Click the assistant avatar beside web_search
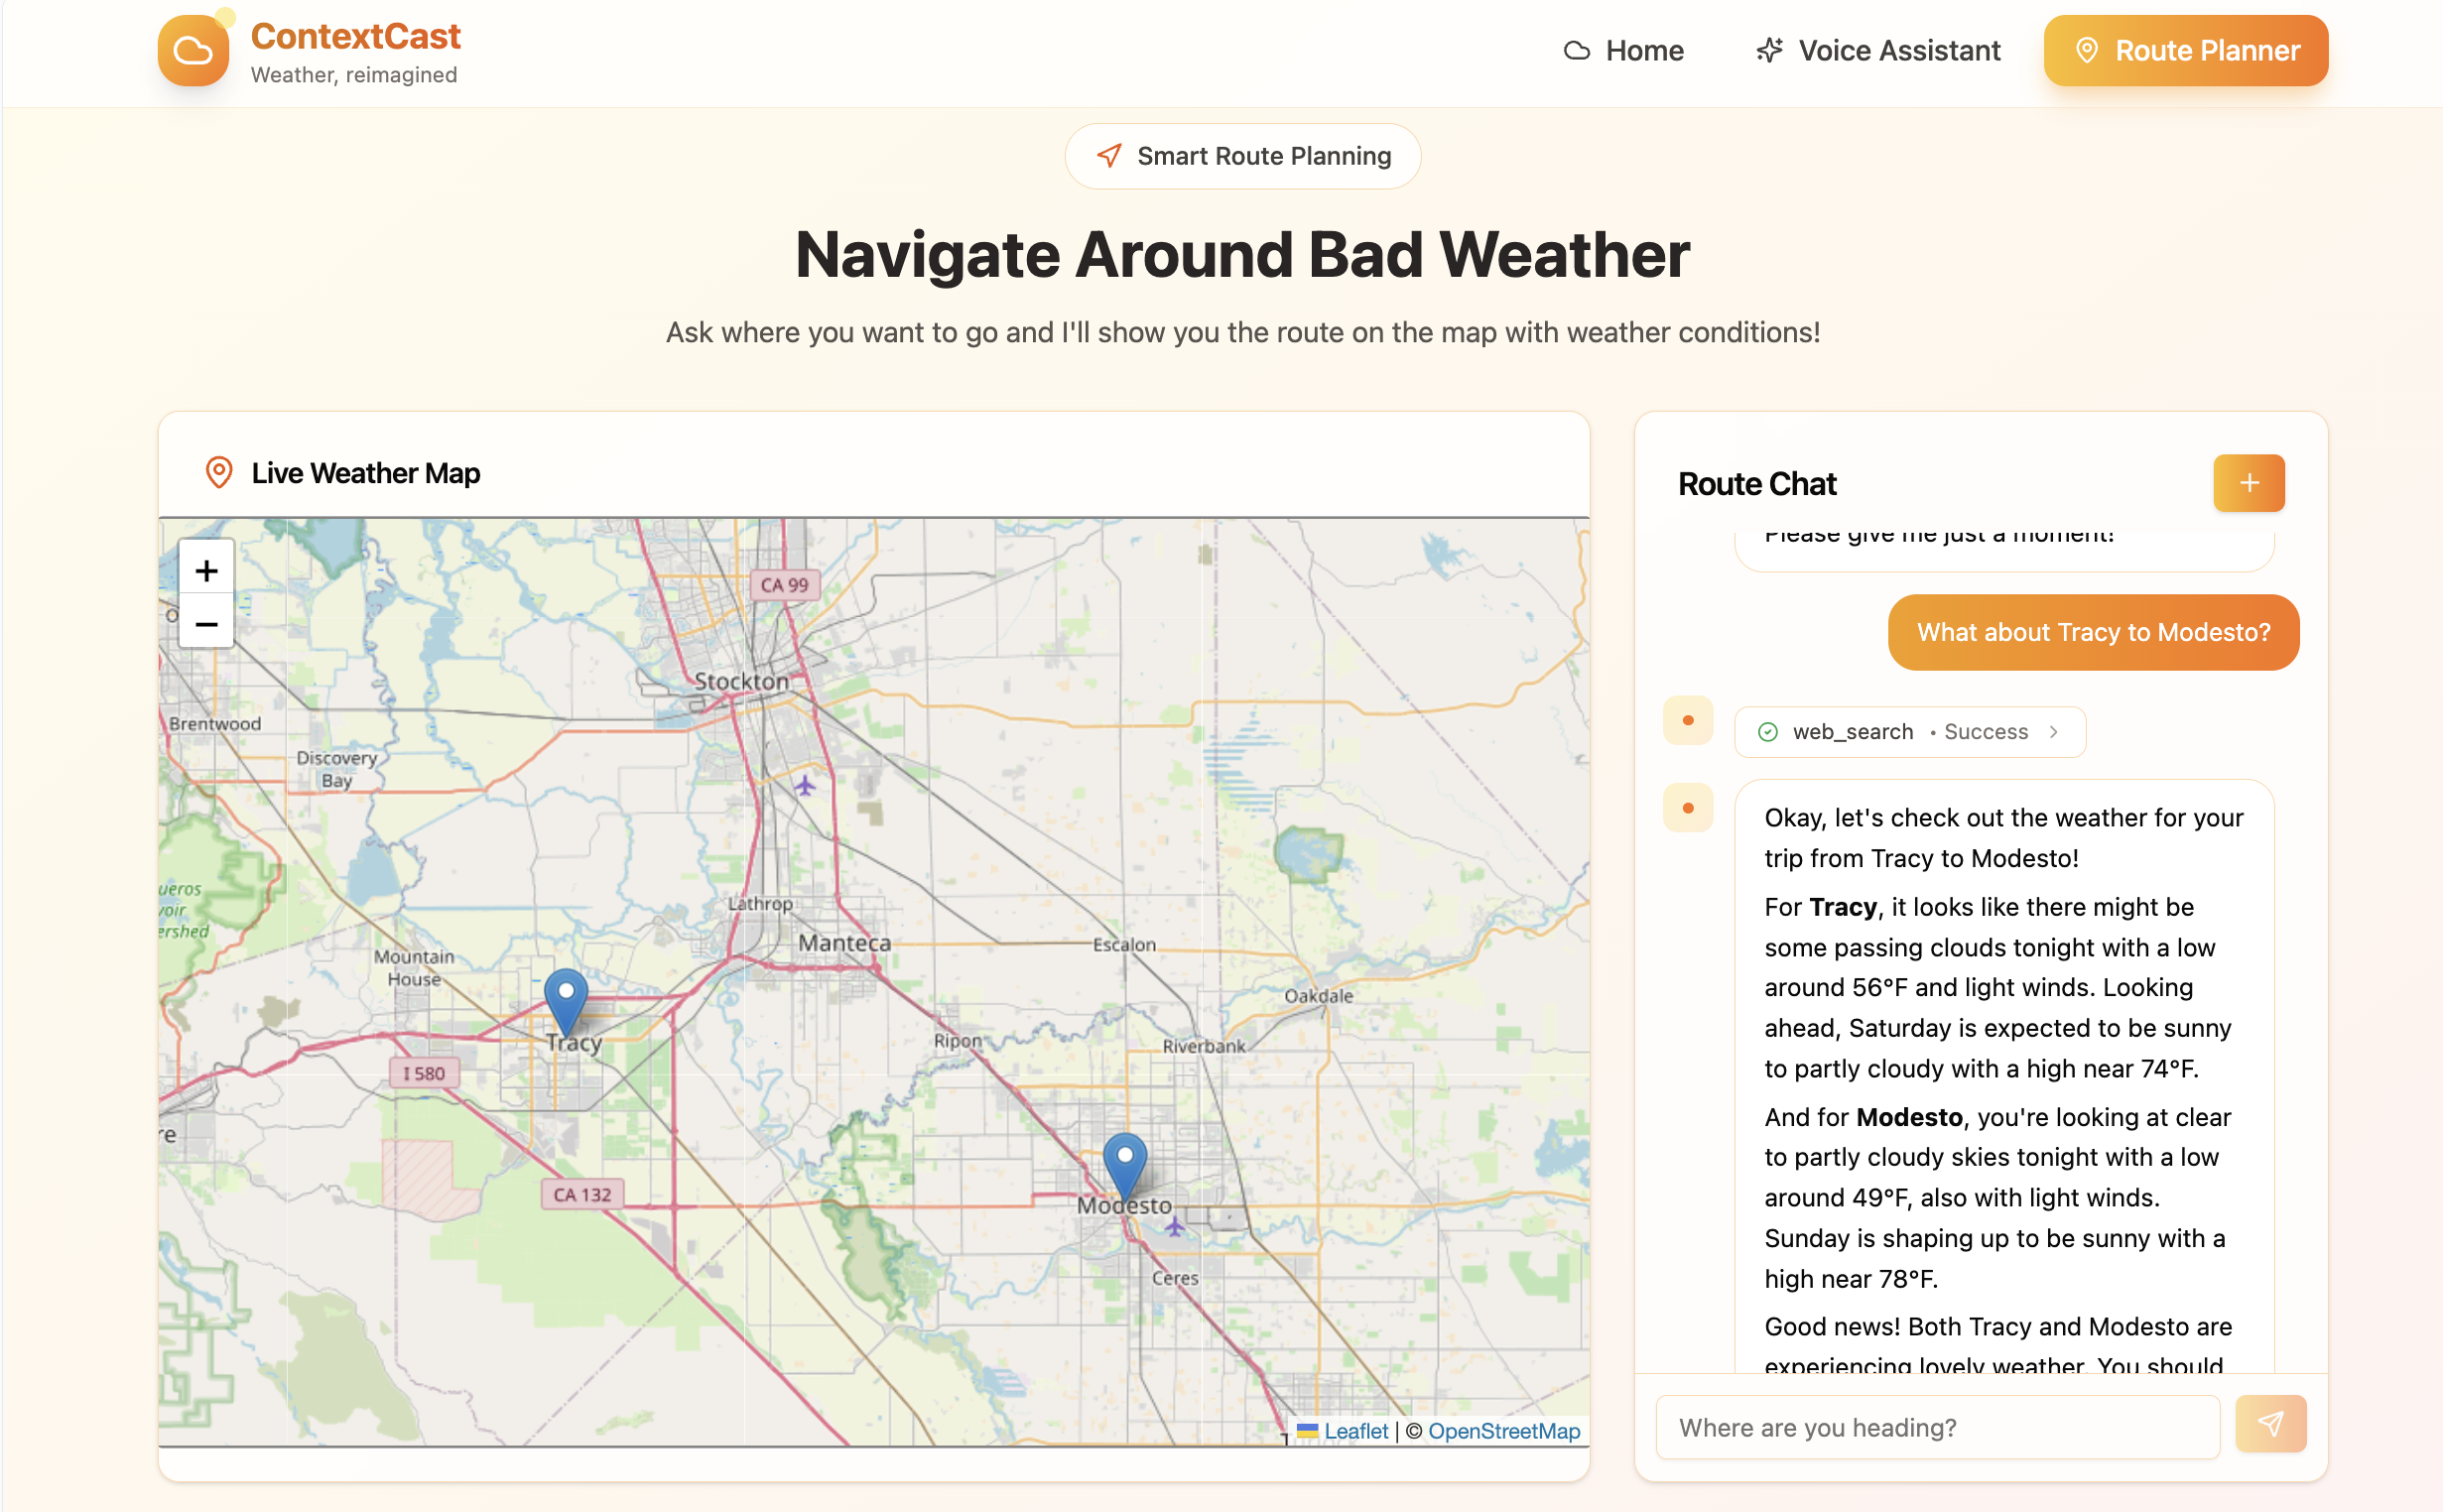Image resolution: width=2443 pixels, height=1512 pixels. [1688, 721]
